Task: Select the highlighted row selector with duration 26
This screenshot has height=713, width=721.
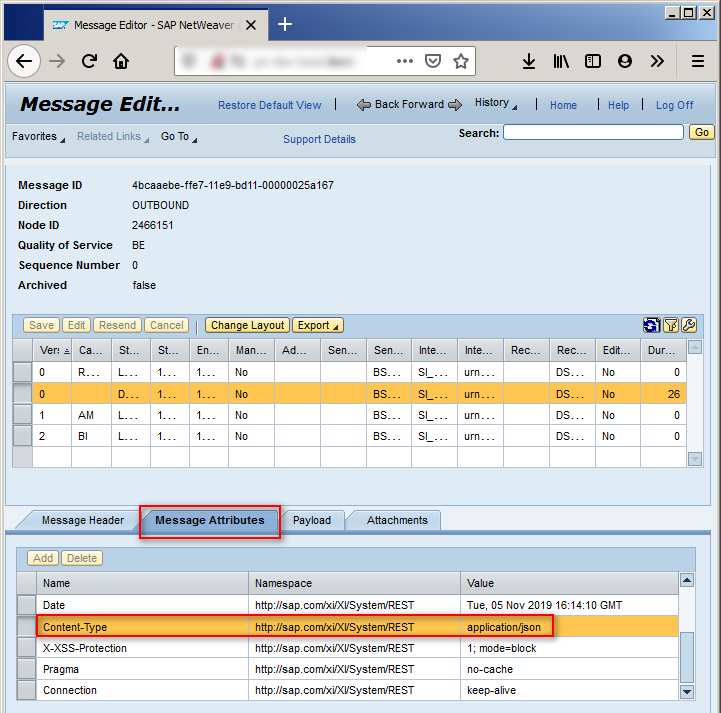Action: click(22, 394)
